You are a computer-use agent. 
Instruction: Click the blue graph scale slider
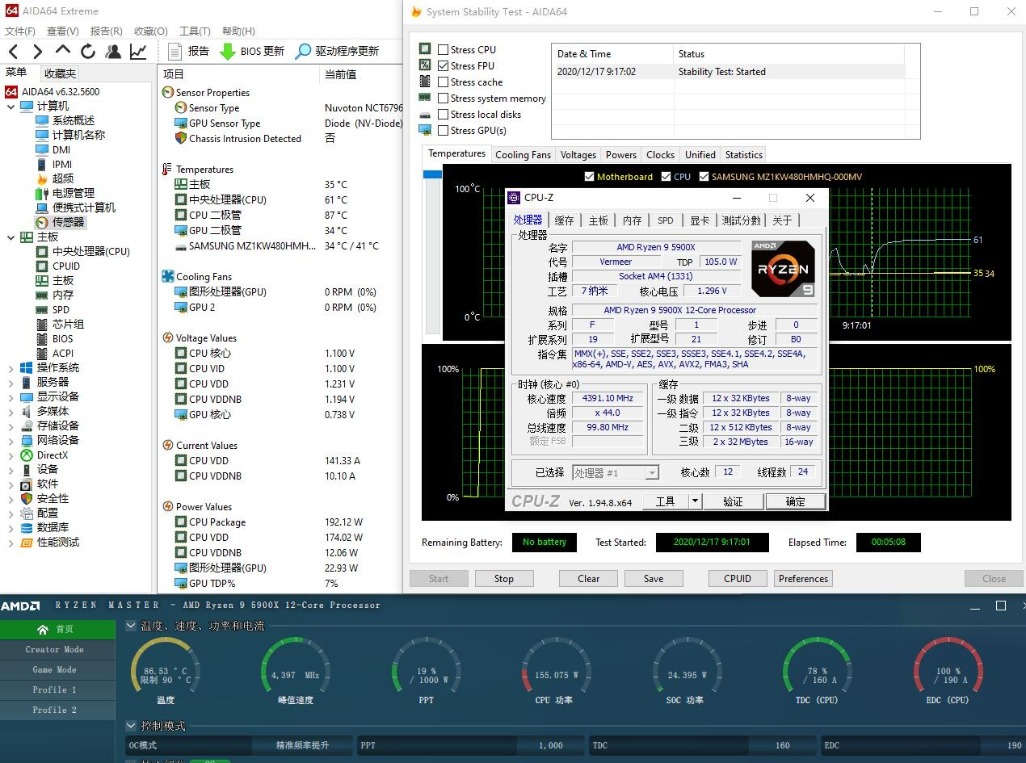point(433,174)
